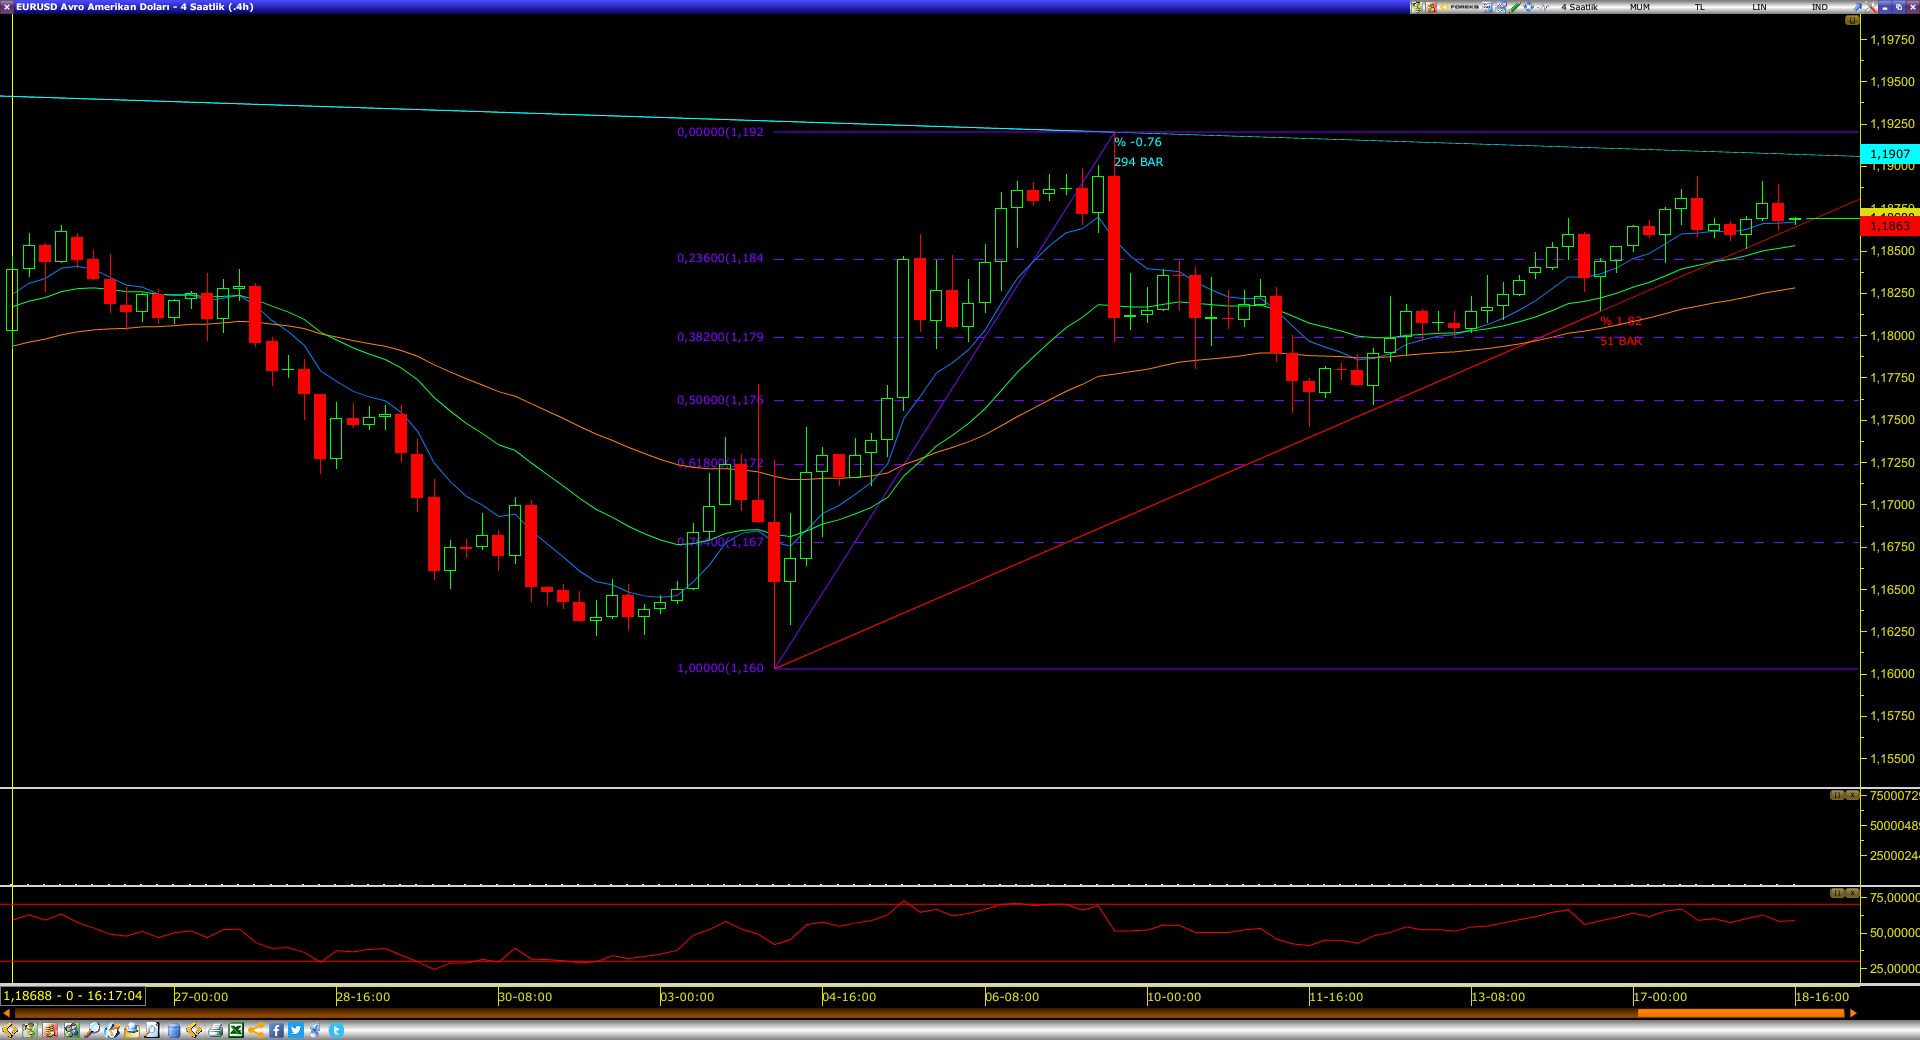Image resolution: width=1920 pixels, height=1040 pixels.
Task: Open the IND indicators option
Action: coord(1819,7)
